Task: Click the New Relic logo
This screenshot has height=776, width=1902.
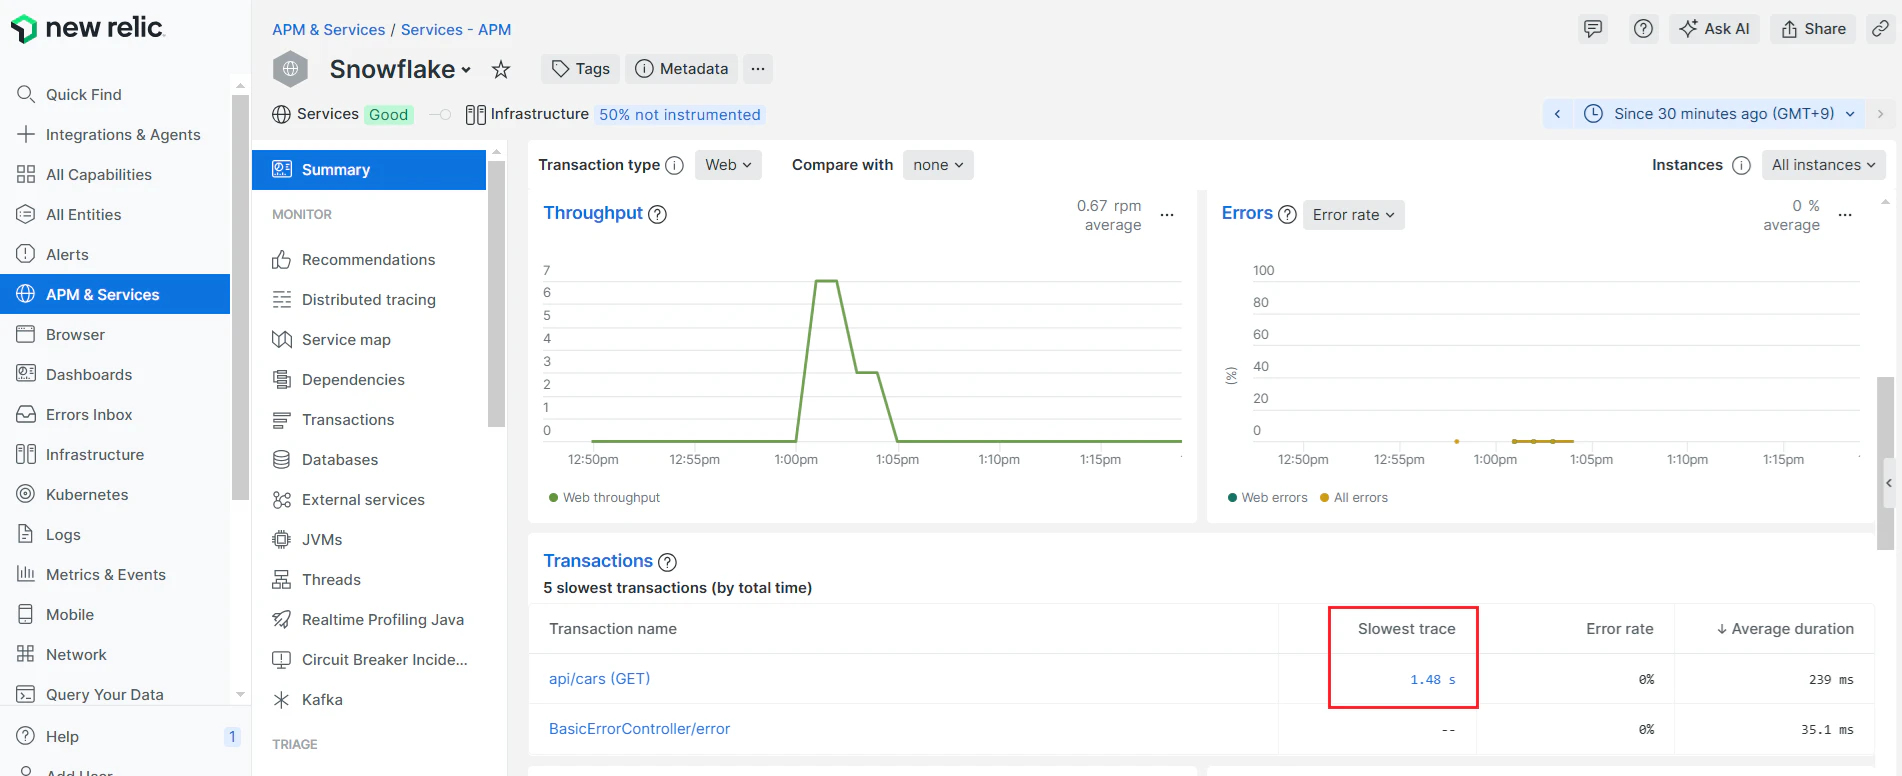Action: coord(87,28)
